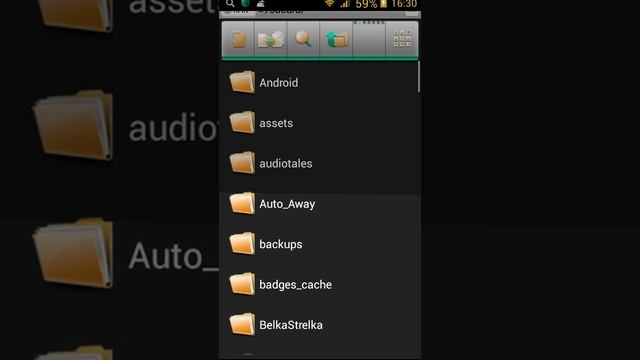Tap the battery indicator in status bar
This screenshot has width=640, height=360.
(383, 4)
